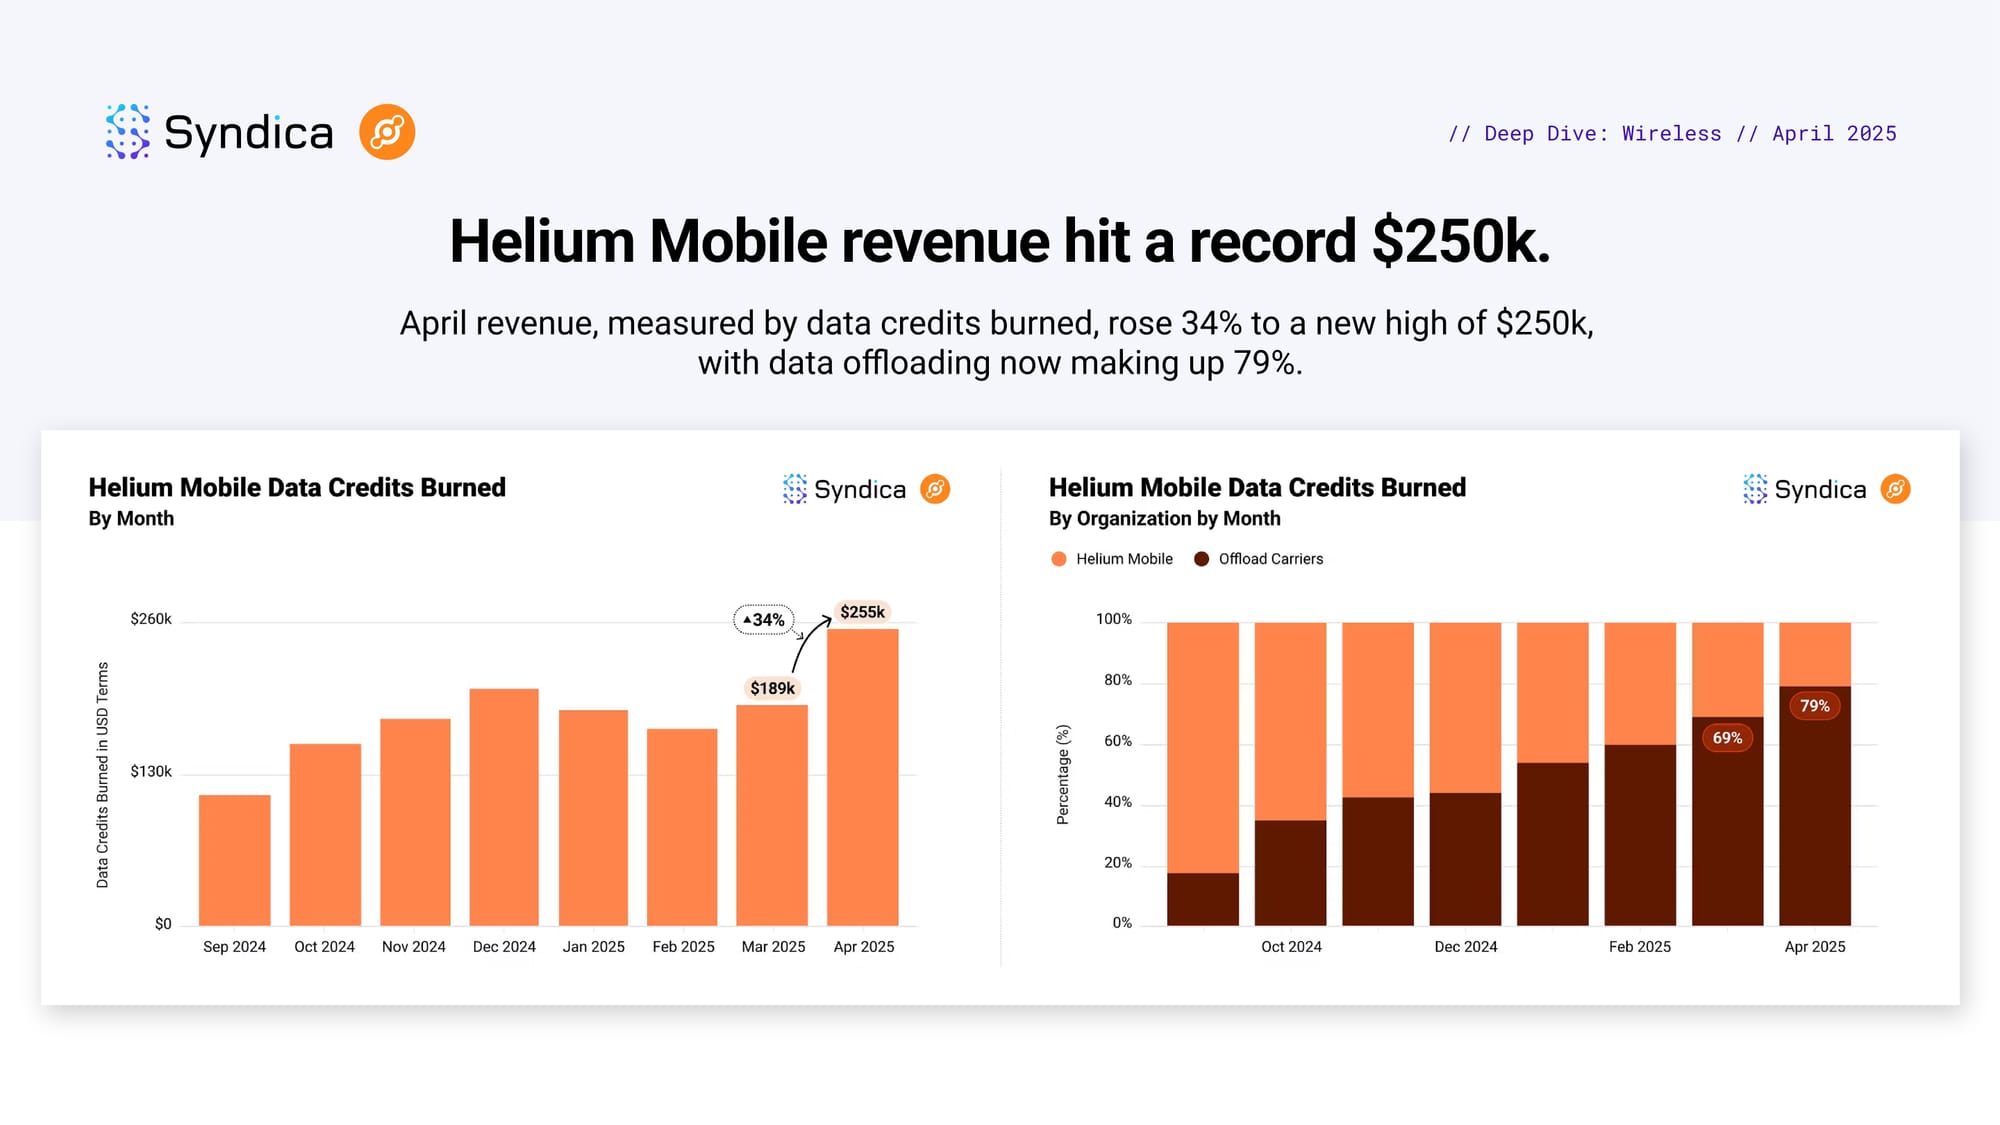Click the Dec 2024 bar in the monthly chart

tap(504, 806)
